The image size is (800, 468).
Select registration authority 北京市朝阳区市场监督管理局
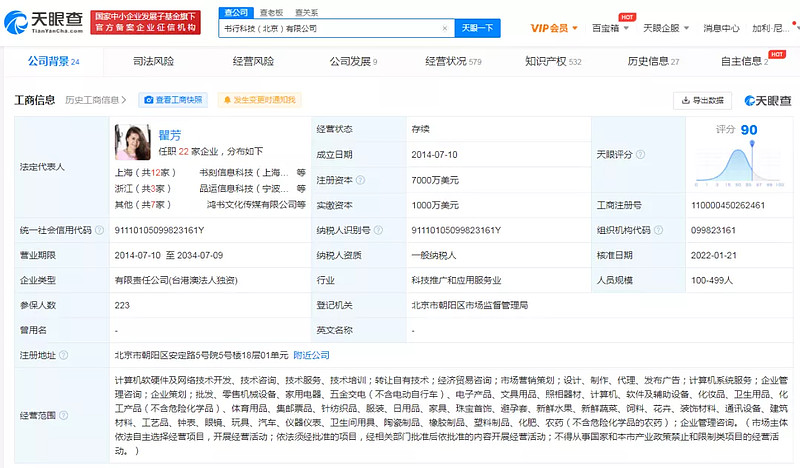pyautogui.click(x=469, y=305)
